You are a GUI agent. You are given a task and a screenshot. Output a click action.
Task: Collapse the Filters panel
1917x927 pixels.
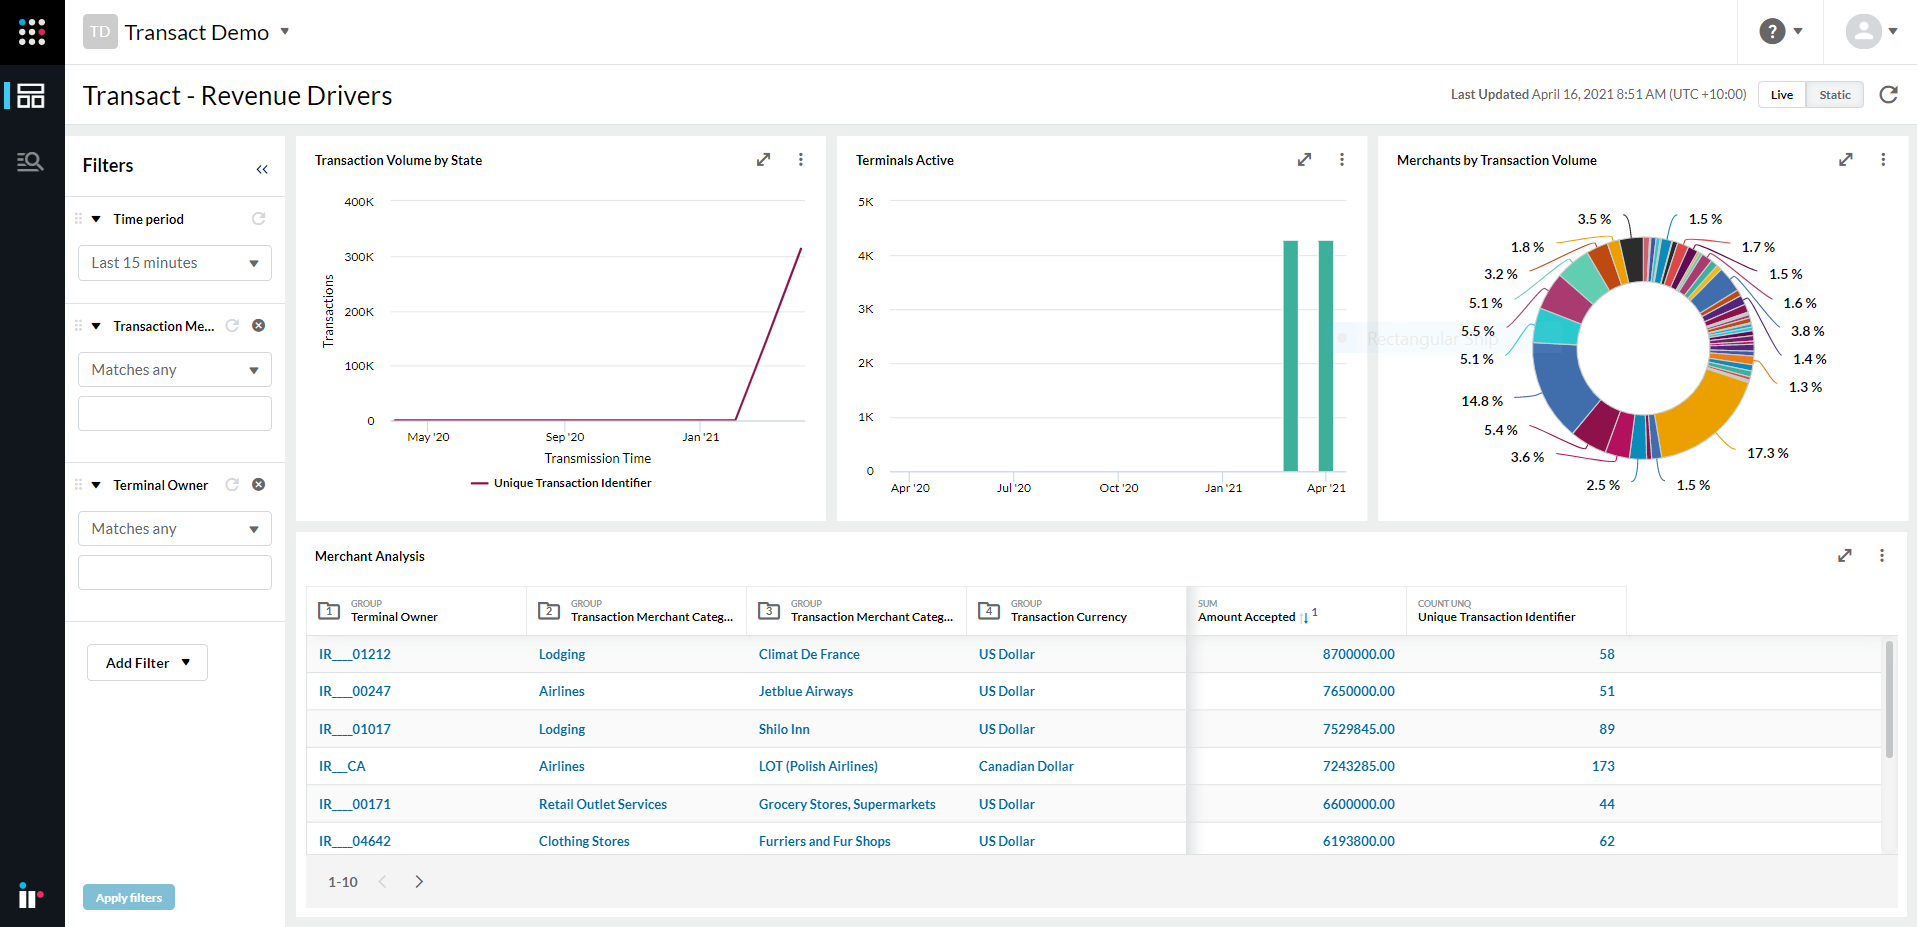[262, 168]
